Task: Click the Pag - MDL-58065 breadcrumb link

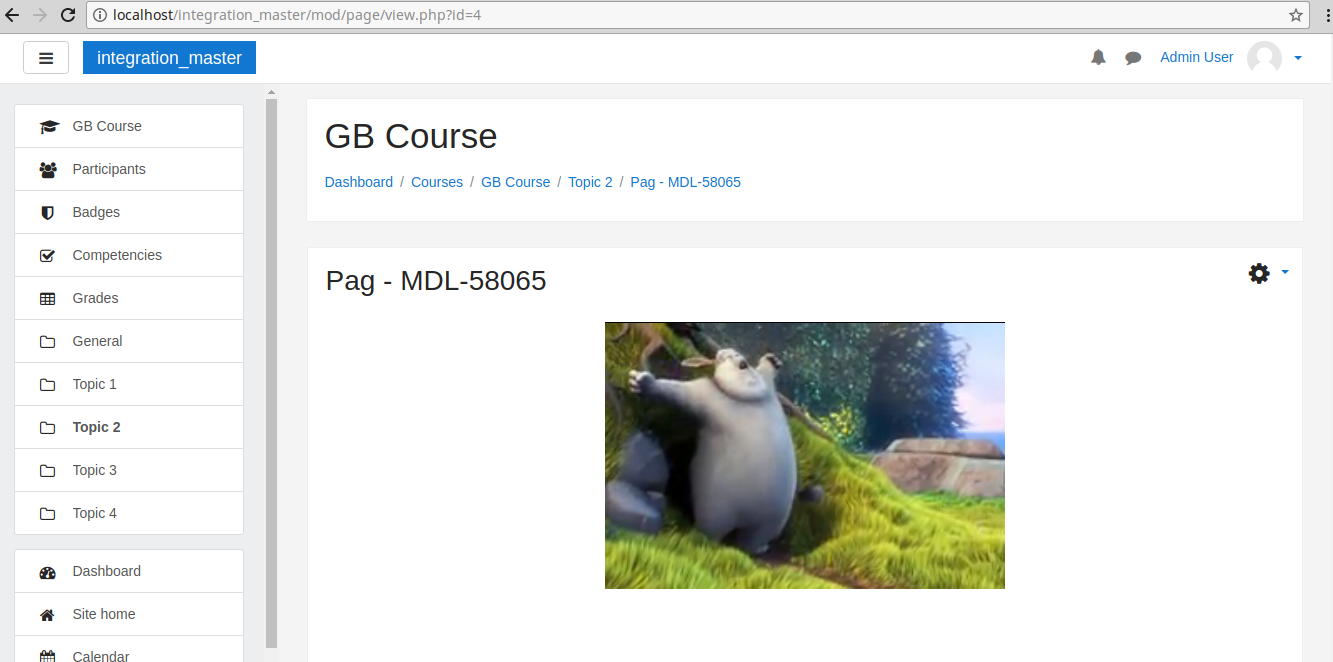Action: [685, 182]
